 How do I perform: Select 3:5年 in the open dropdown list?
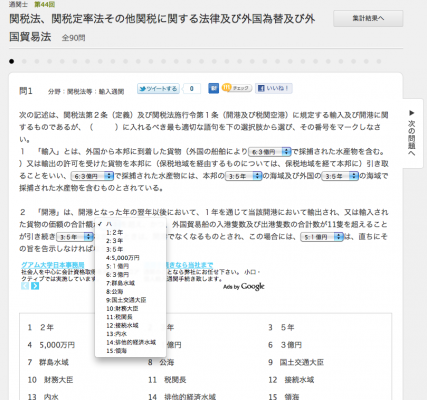pos(131,249)
